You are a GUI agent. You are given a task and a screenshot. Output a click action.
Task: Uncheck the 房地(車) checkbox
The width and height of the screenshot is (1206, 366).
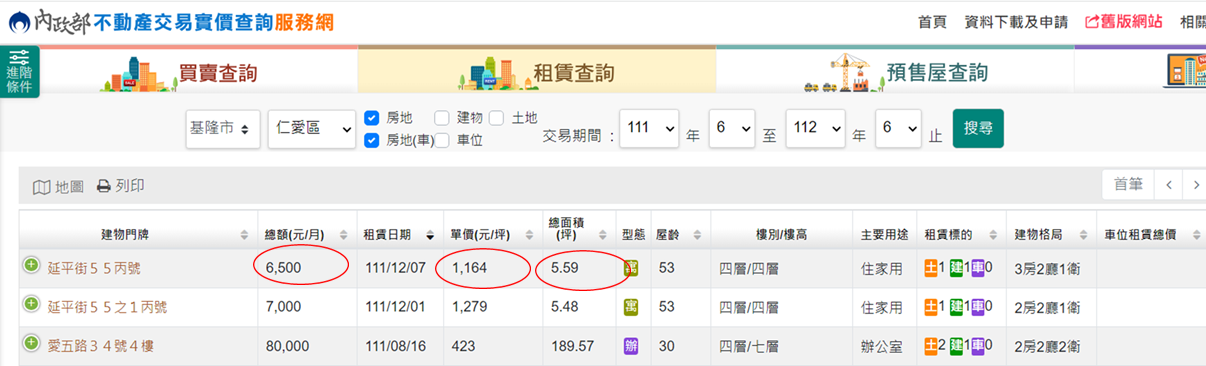pos(372,140)
